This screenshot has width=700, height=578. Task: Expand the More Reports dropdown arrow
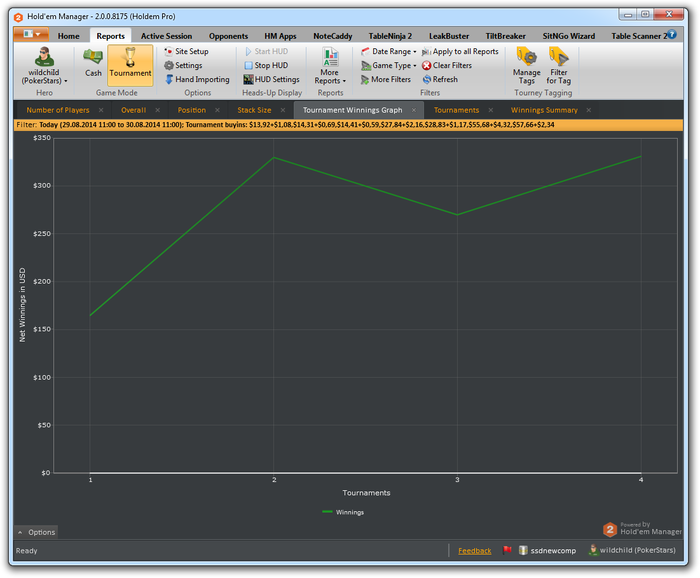point(344,81)
